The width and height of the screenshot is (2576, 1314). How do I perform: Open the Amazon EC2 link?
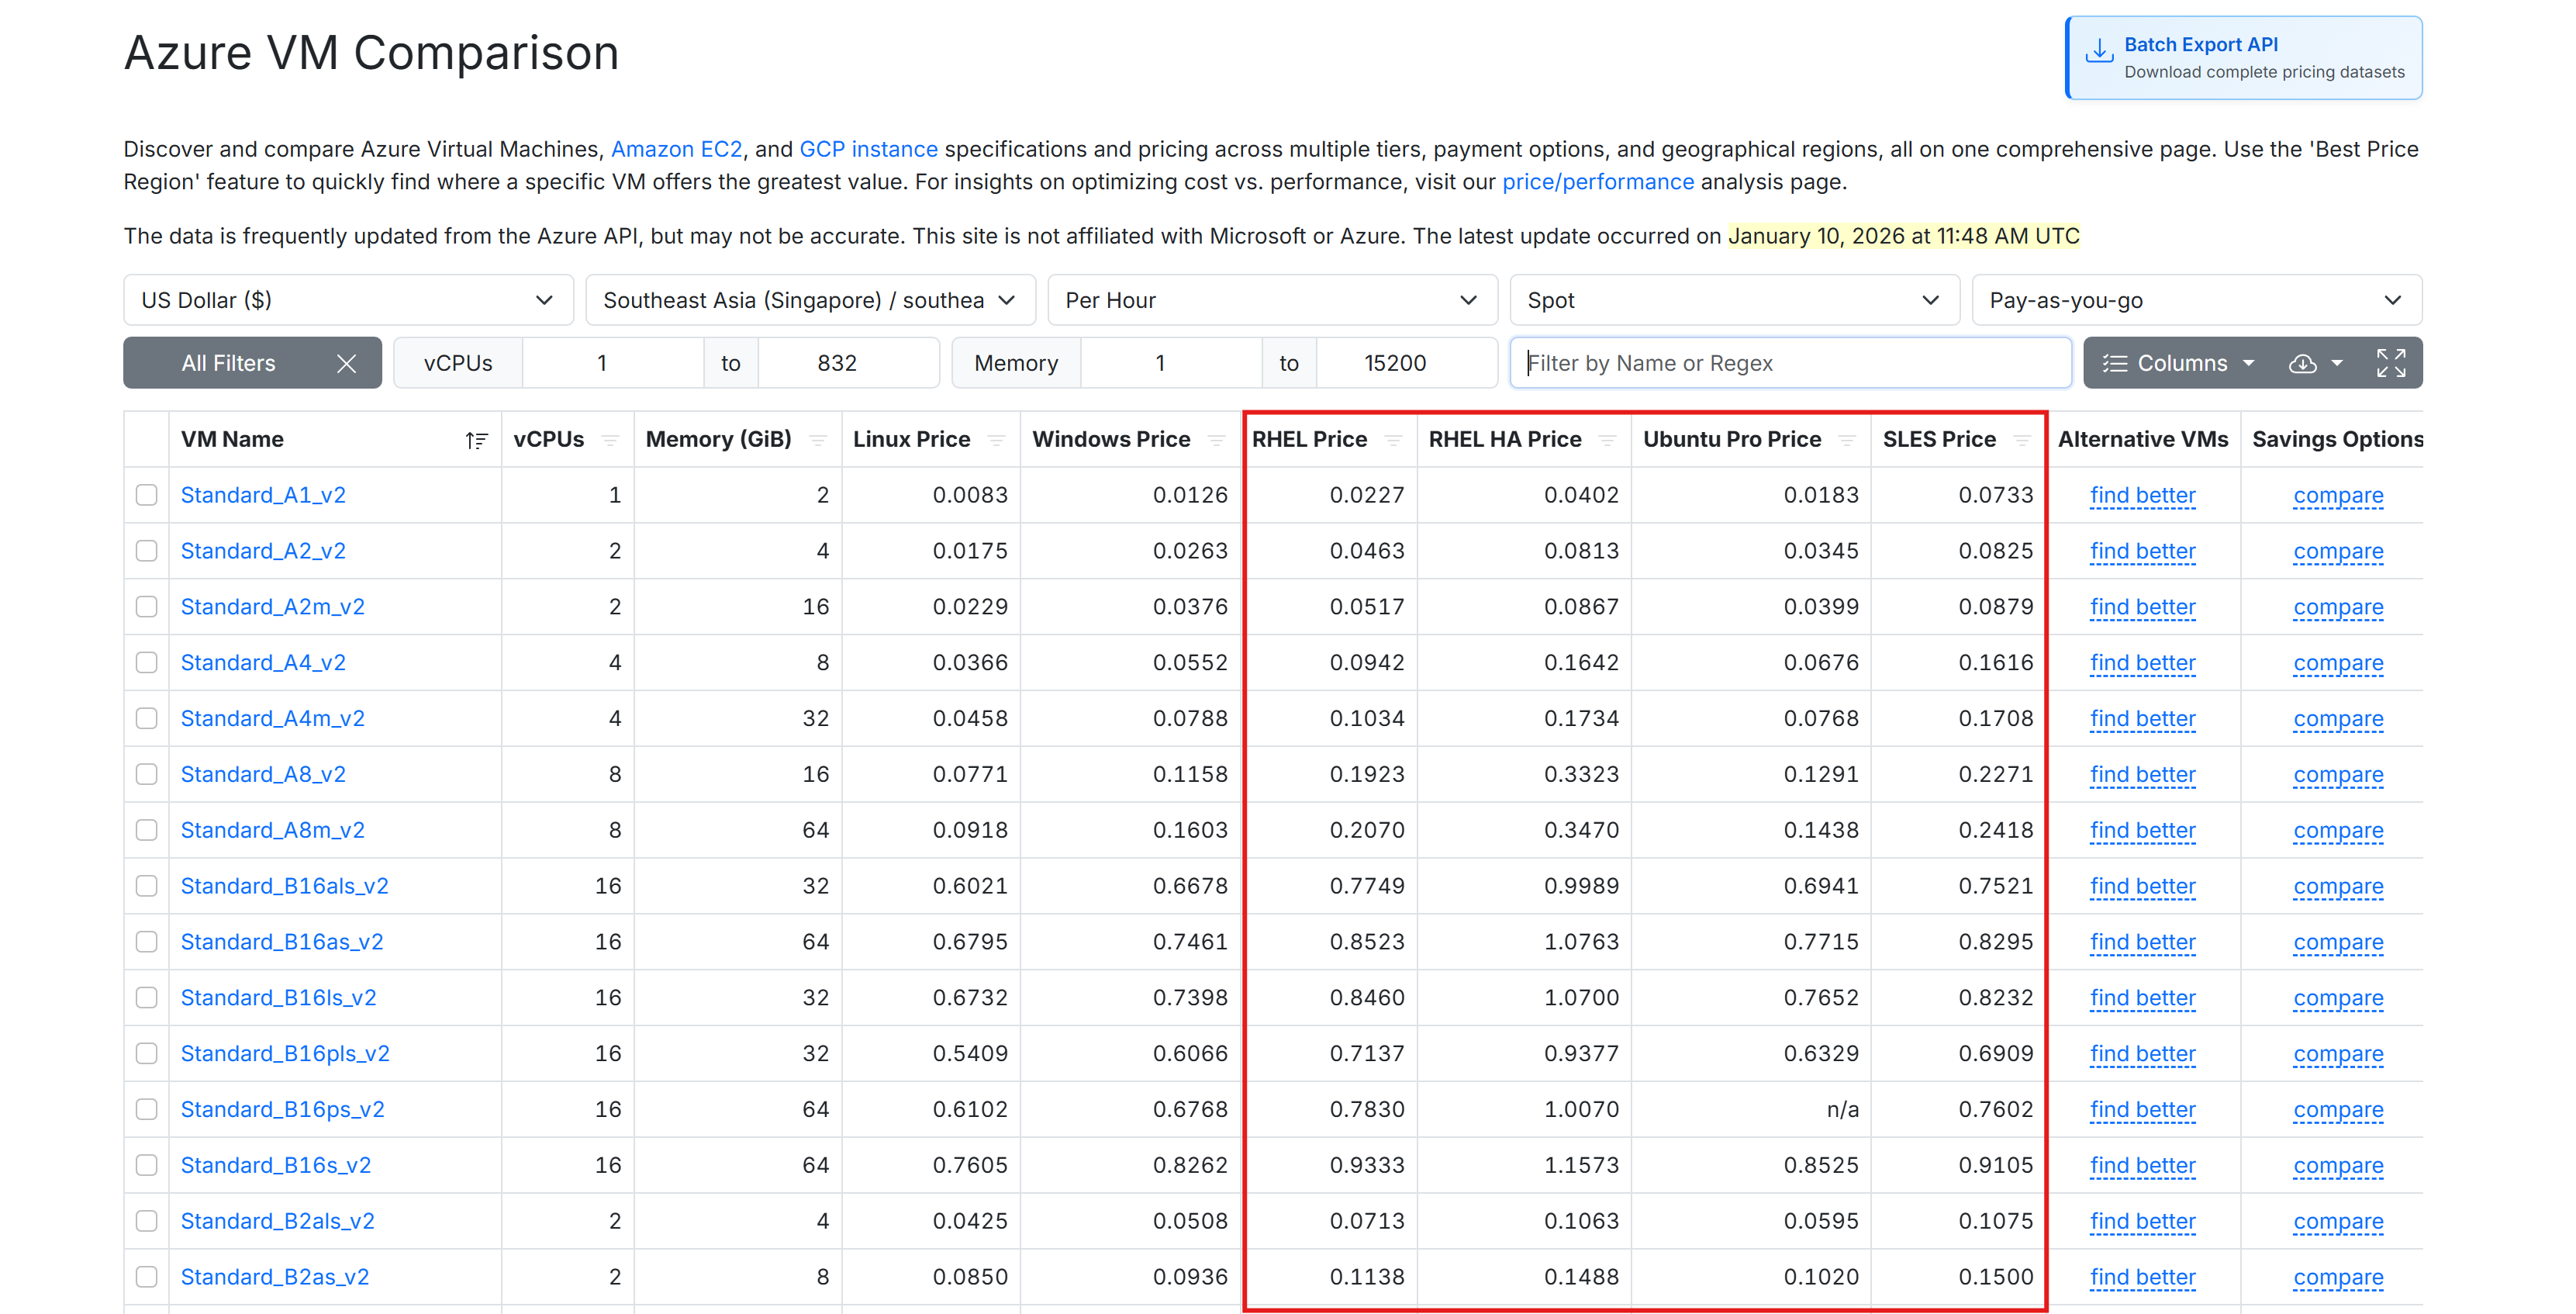[x=676, y=149]
